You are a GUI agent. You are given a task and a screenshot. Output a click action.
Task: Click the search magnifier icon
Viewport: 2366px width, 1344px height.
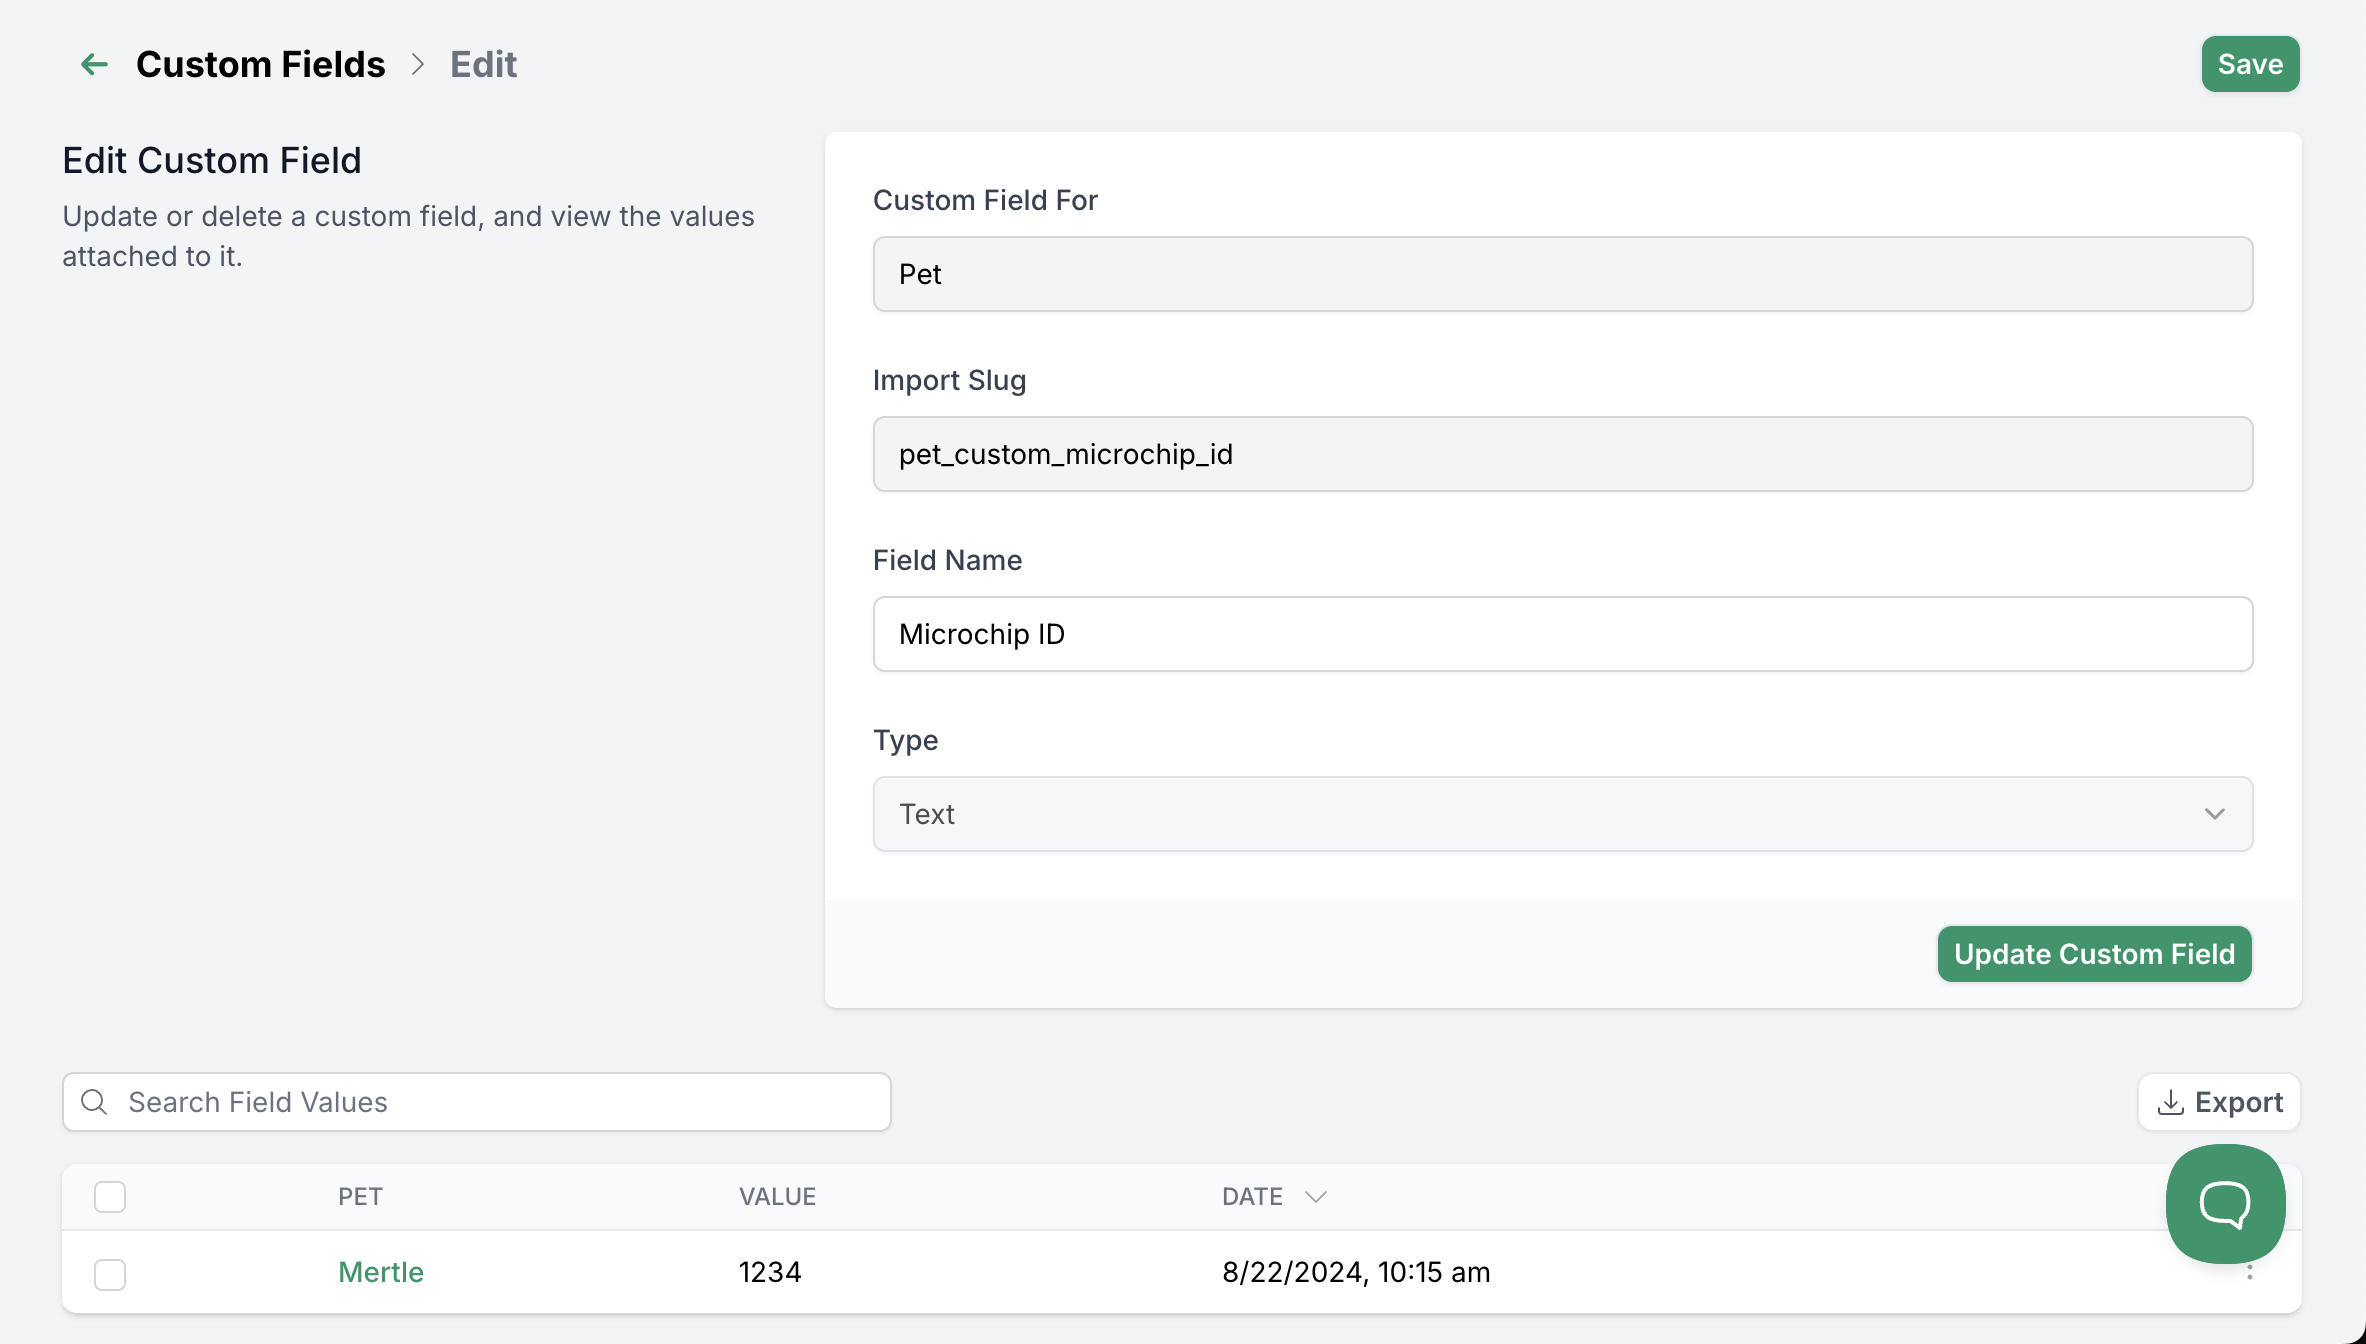94,1102
